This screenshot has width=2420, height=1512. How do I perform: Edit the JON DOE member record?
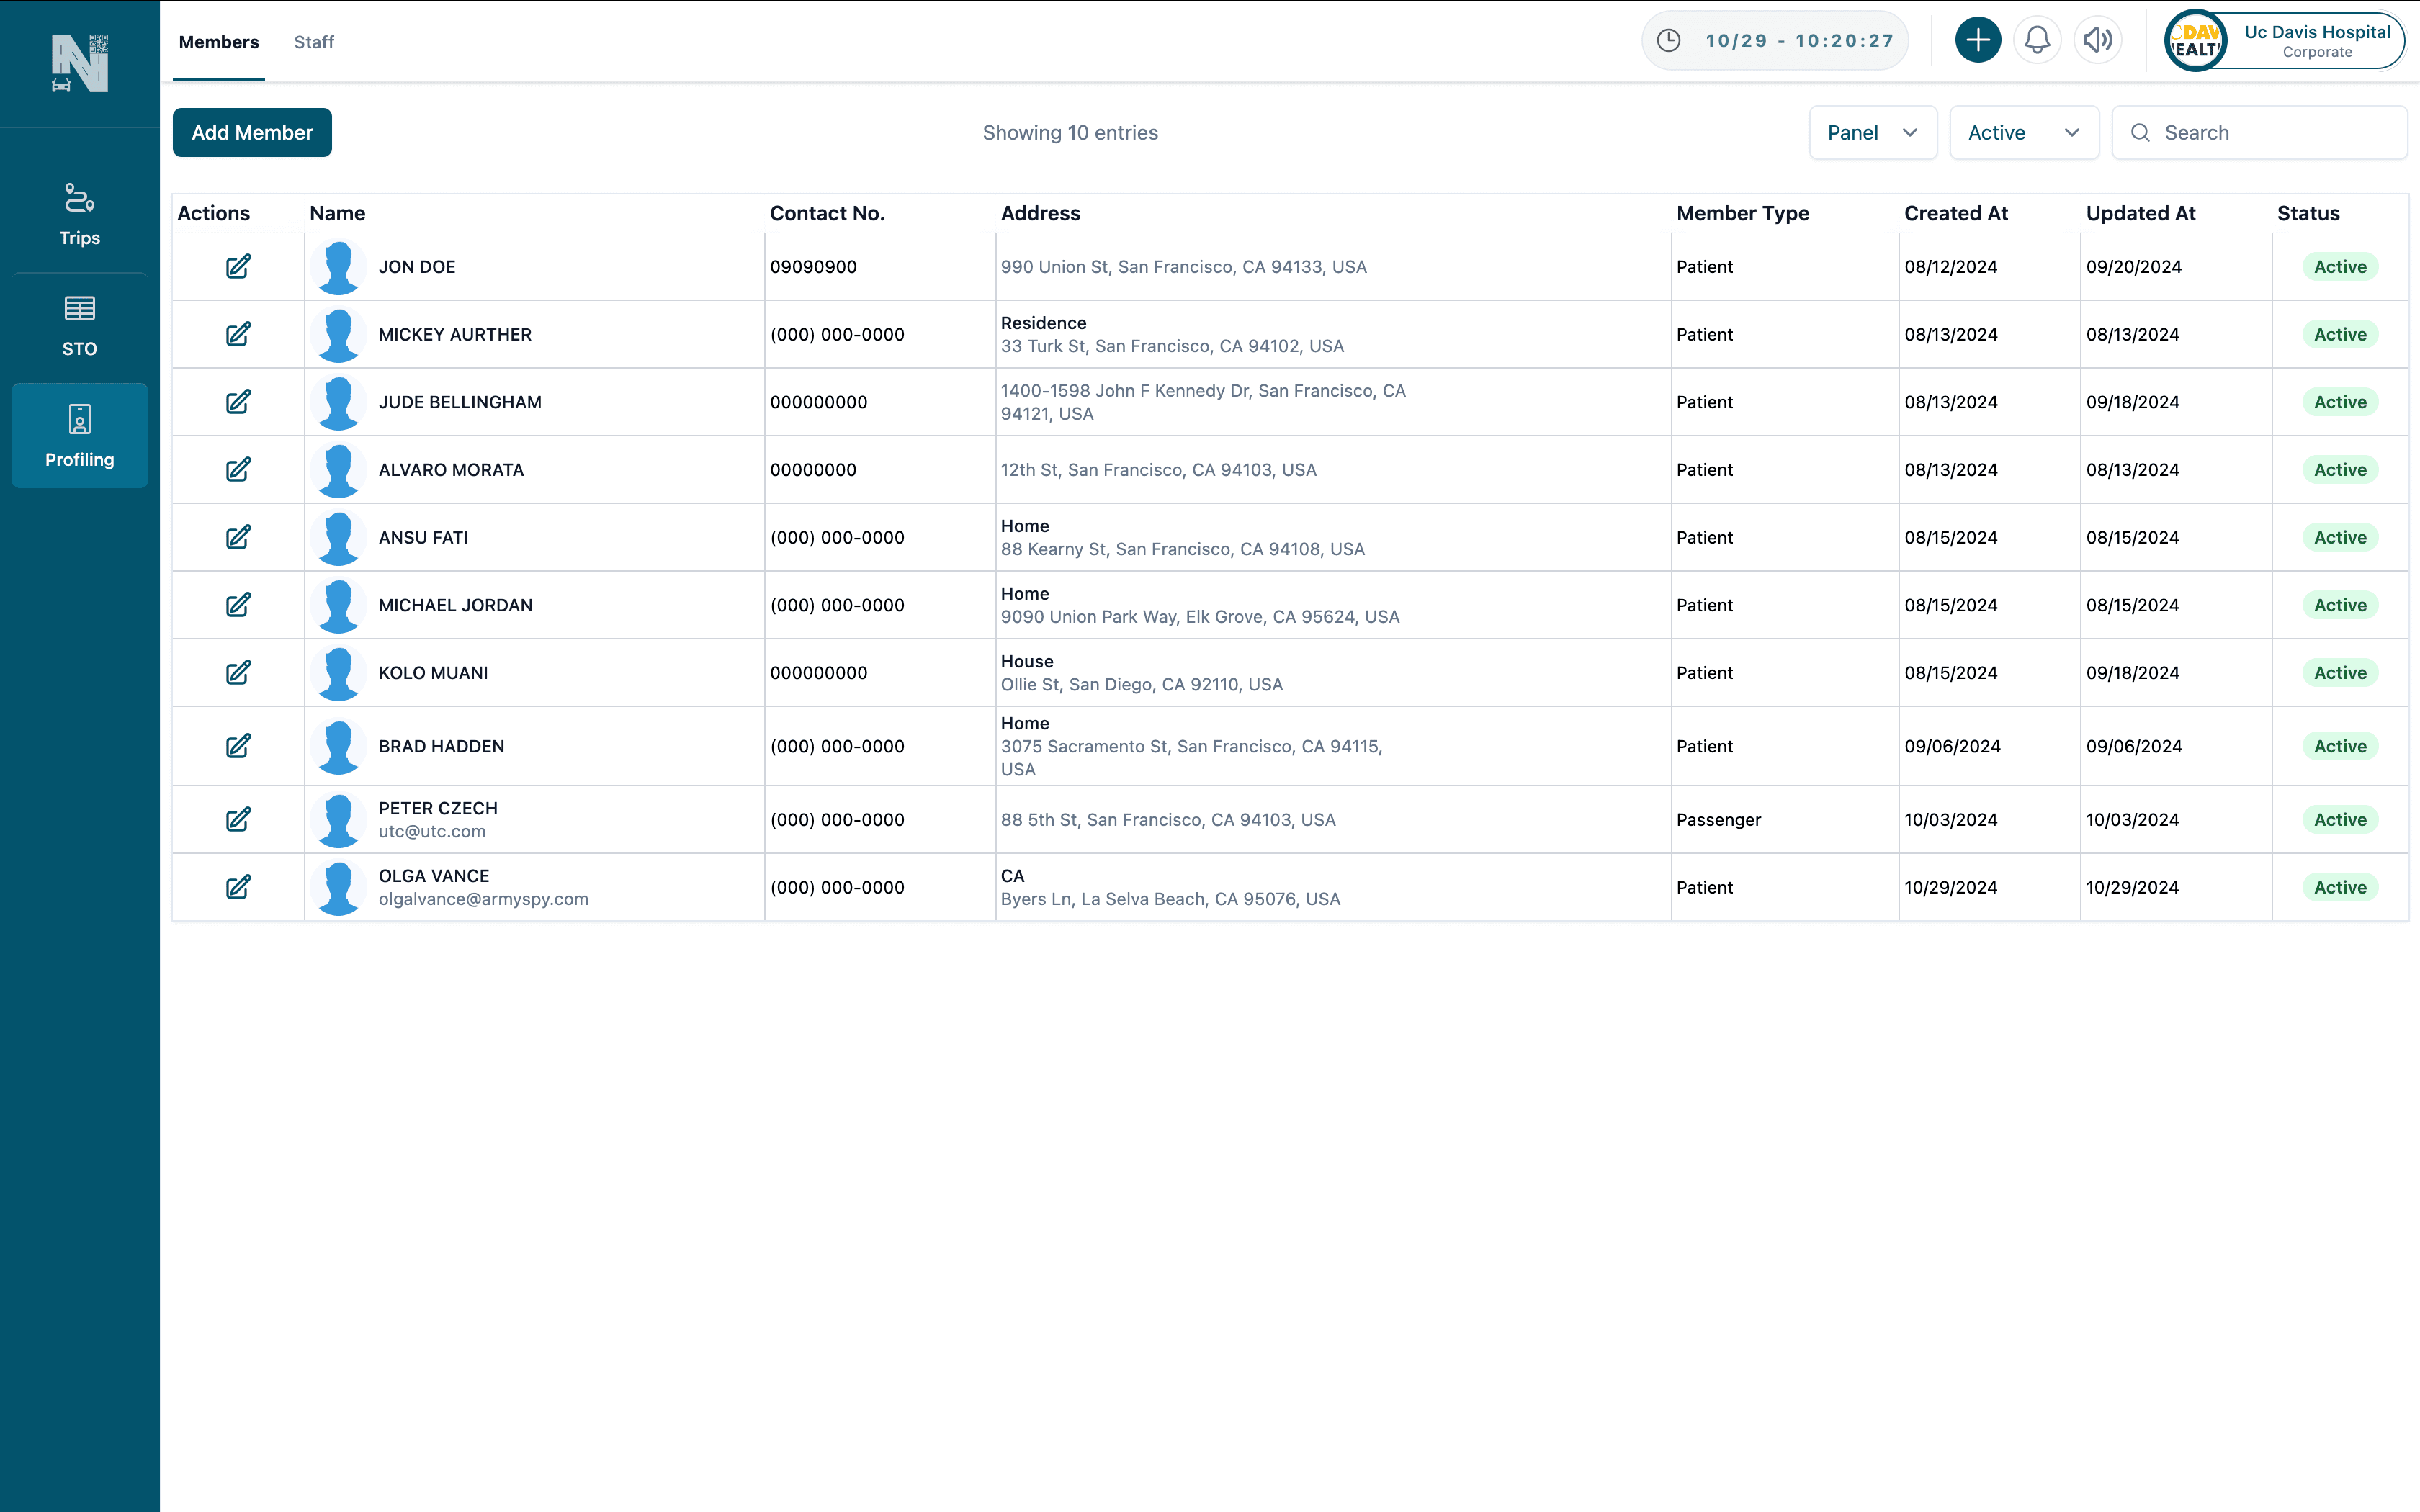pos(238,266)
